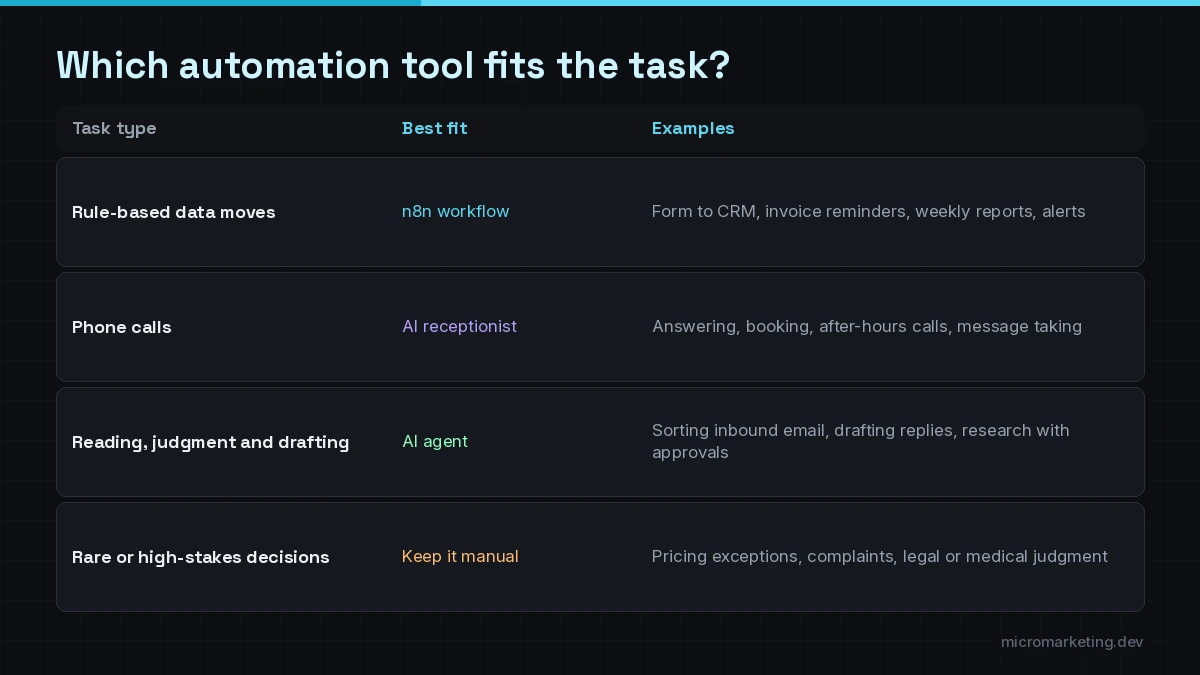Select the 'Rule-based data moves' cell

click(174, 212)
